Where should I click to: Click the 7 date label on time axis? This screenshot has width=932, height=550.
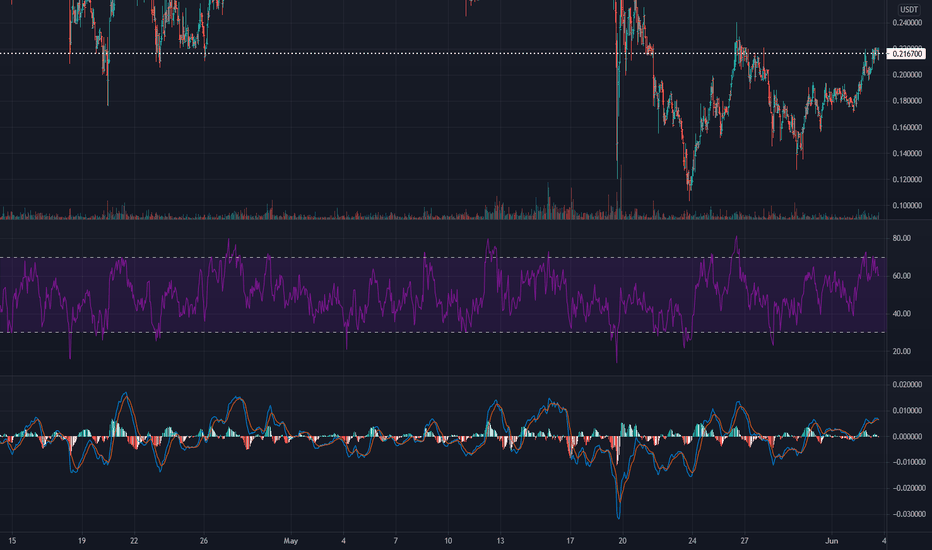(x=396, y=541)
